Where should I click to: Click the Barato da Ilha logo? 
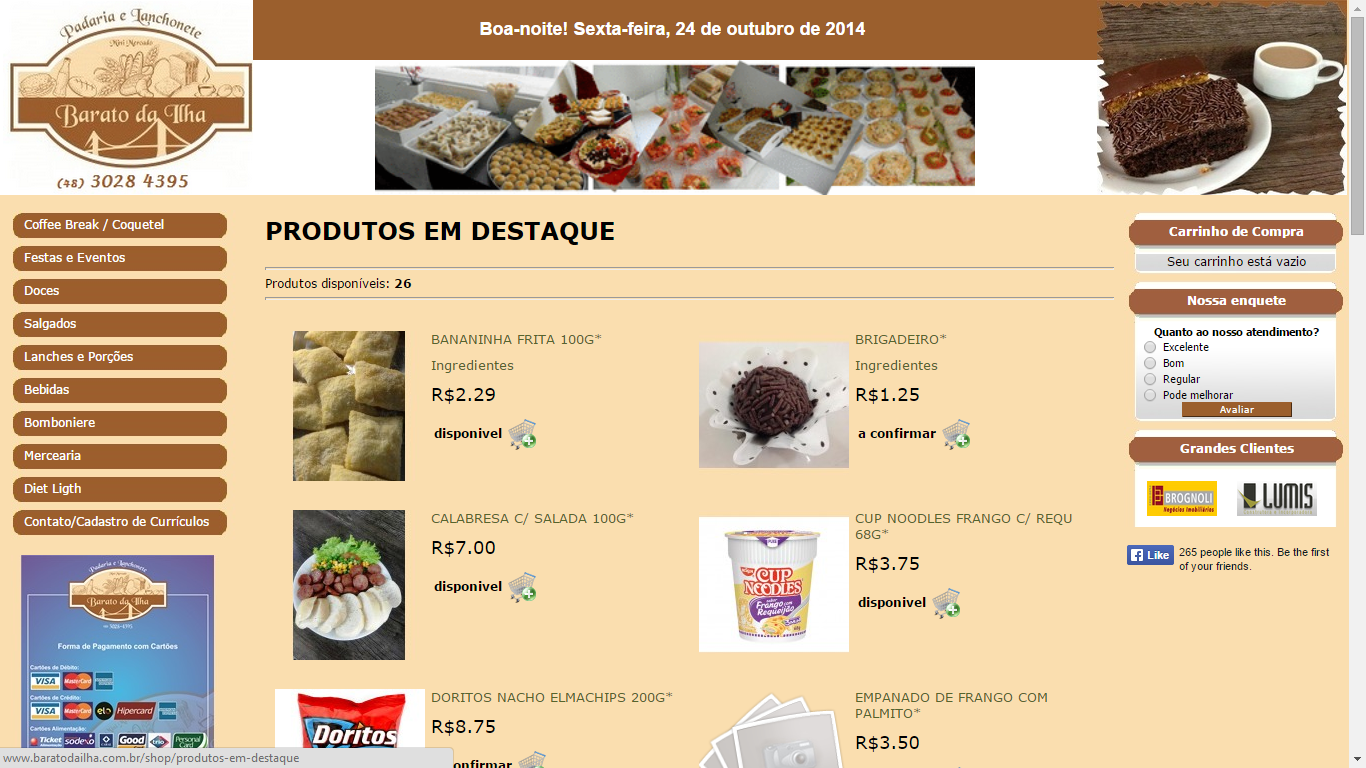(x=127, y=98)
